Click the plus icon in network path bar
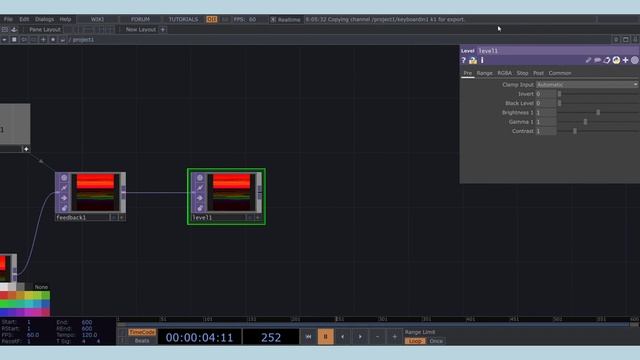Screen dimensions: 640x360 43,40
